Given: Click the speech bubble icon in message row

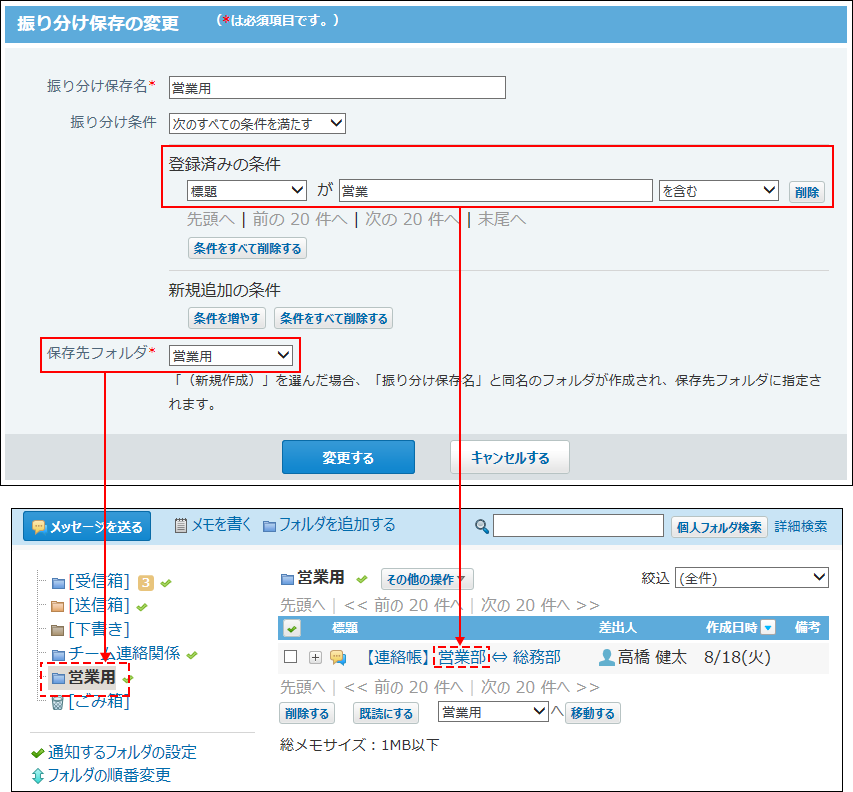Looking at the screenshot, I should [338, 657].
